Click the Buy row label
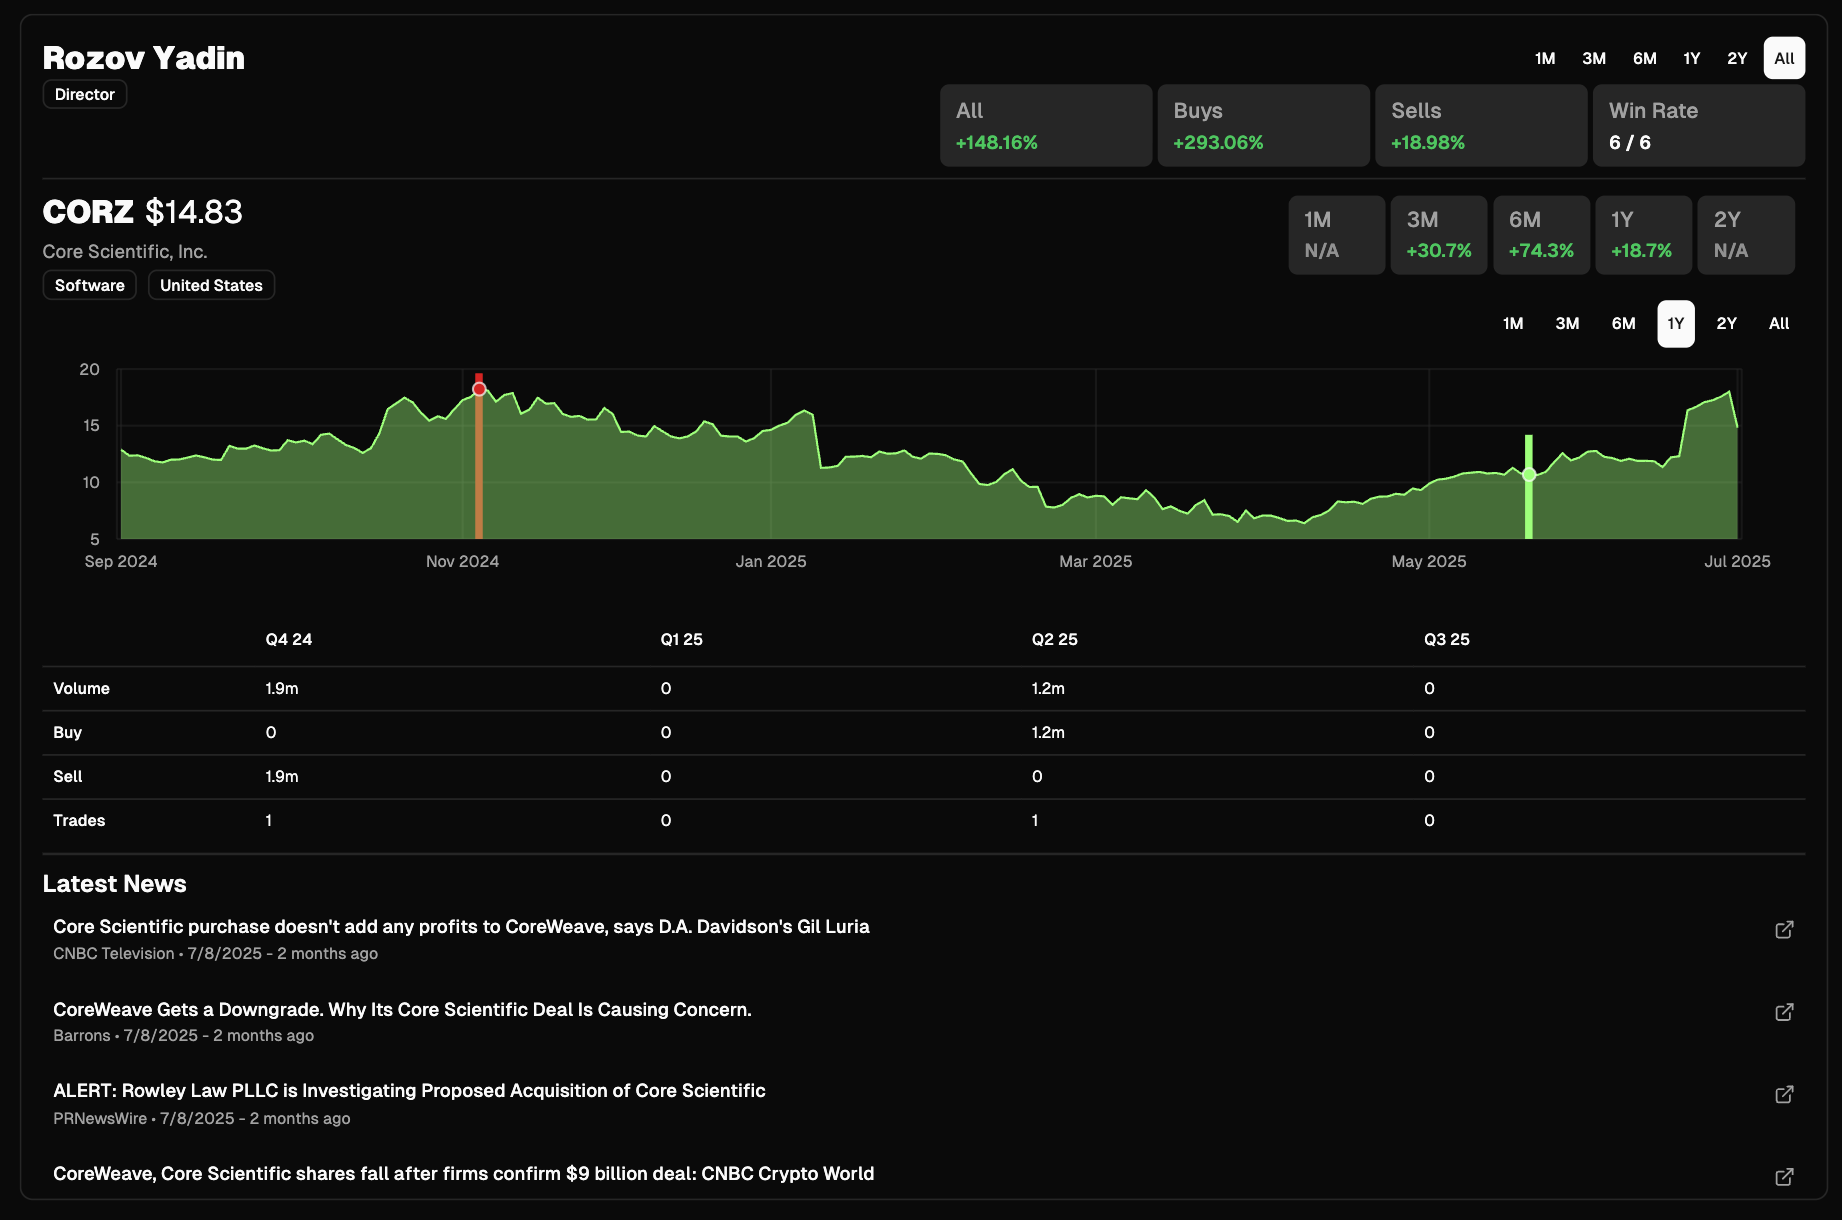Viewport: 1842px width, 1220px height. point(67,732)
